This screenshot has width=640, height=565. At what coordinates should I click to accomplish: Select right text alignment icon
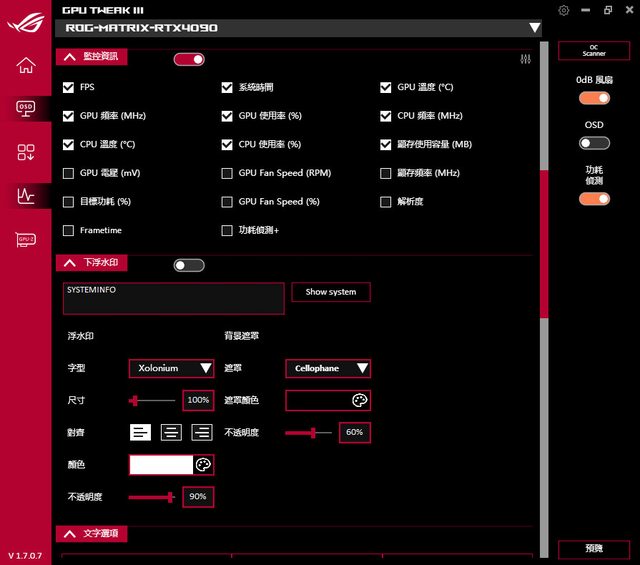(x=202, y=432)
